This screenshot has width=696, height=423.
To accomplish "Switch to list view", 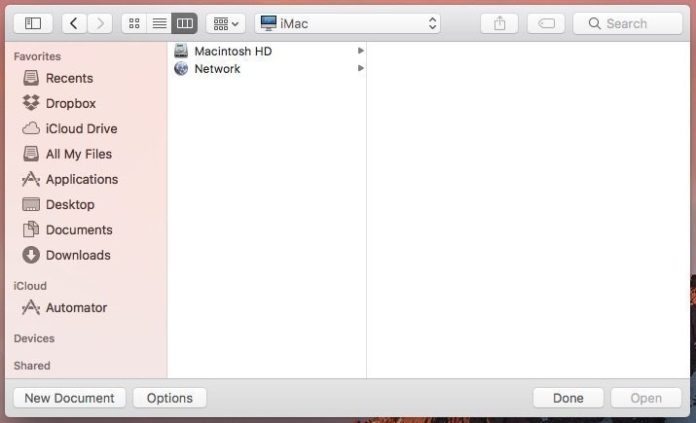I will click(x=159, y=24).
